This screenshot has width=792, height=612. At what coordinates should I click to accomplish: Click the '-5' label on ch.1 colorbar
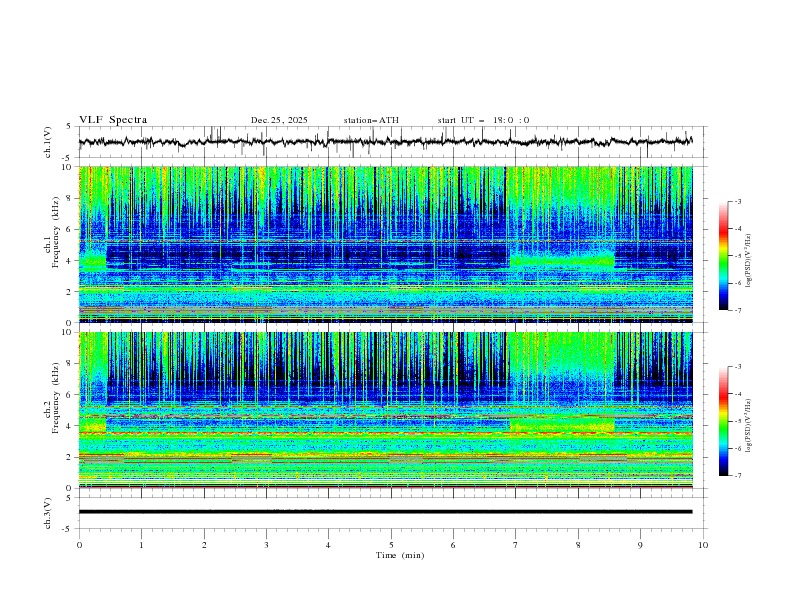point(738,256)
